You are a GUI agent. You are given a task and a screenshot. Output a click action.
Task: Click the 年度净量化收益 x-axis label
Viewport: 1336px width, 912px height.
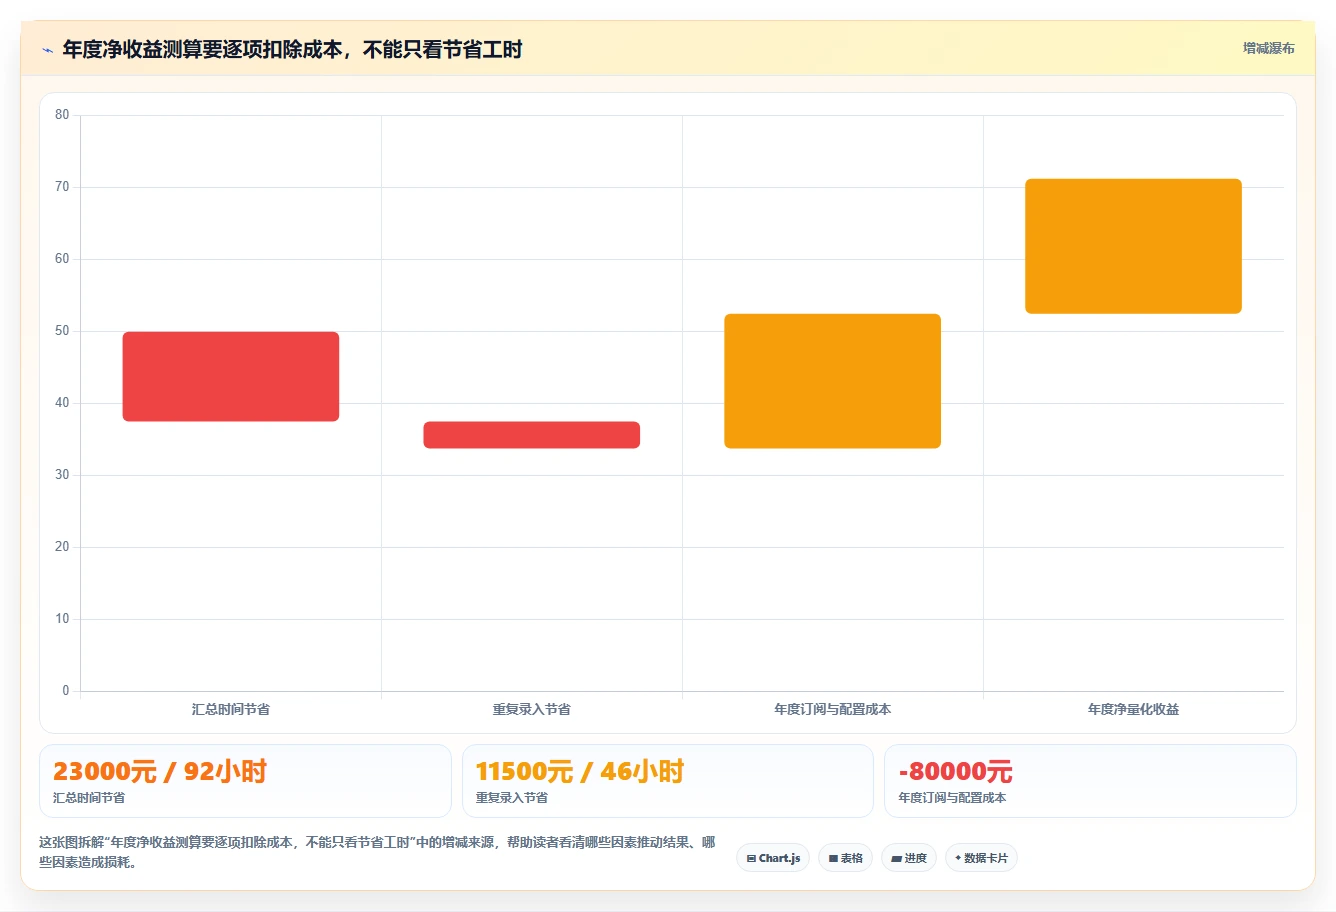pyautogui.click(x=1133, y=709)
